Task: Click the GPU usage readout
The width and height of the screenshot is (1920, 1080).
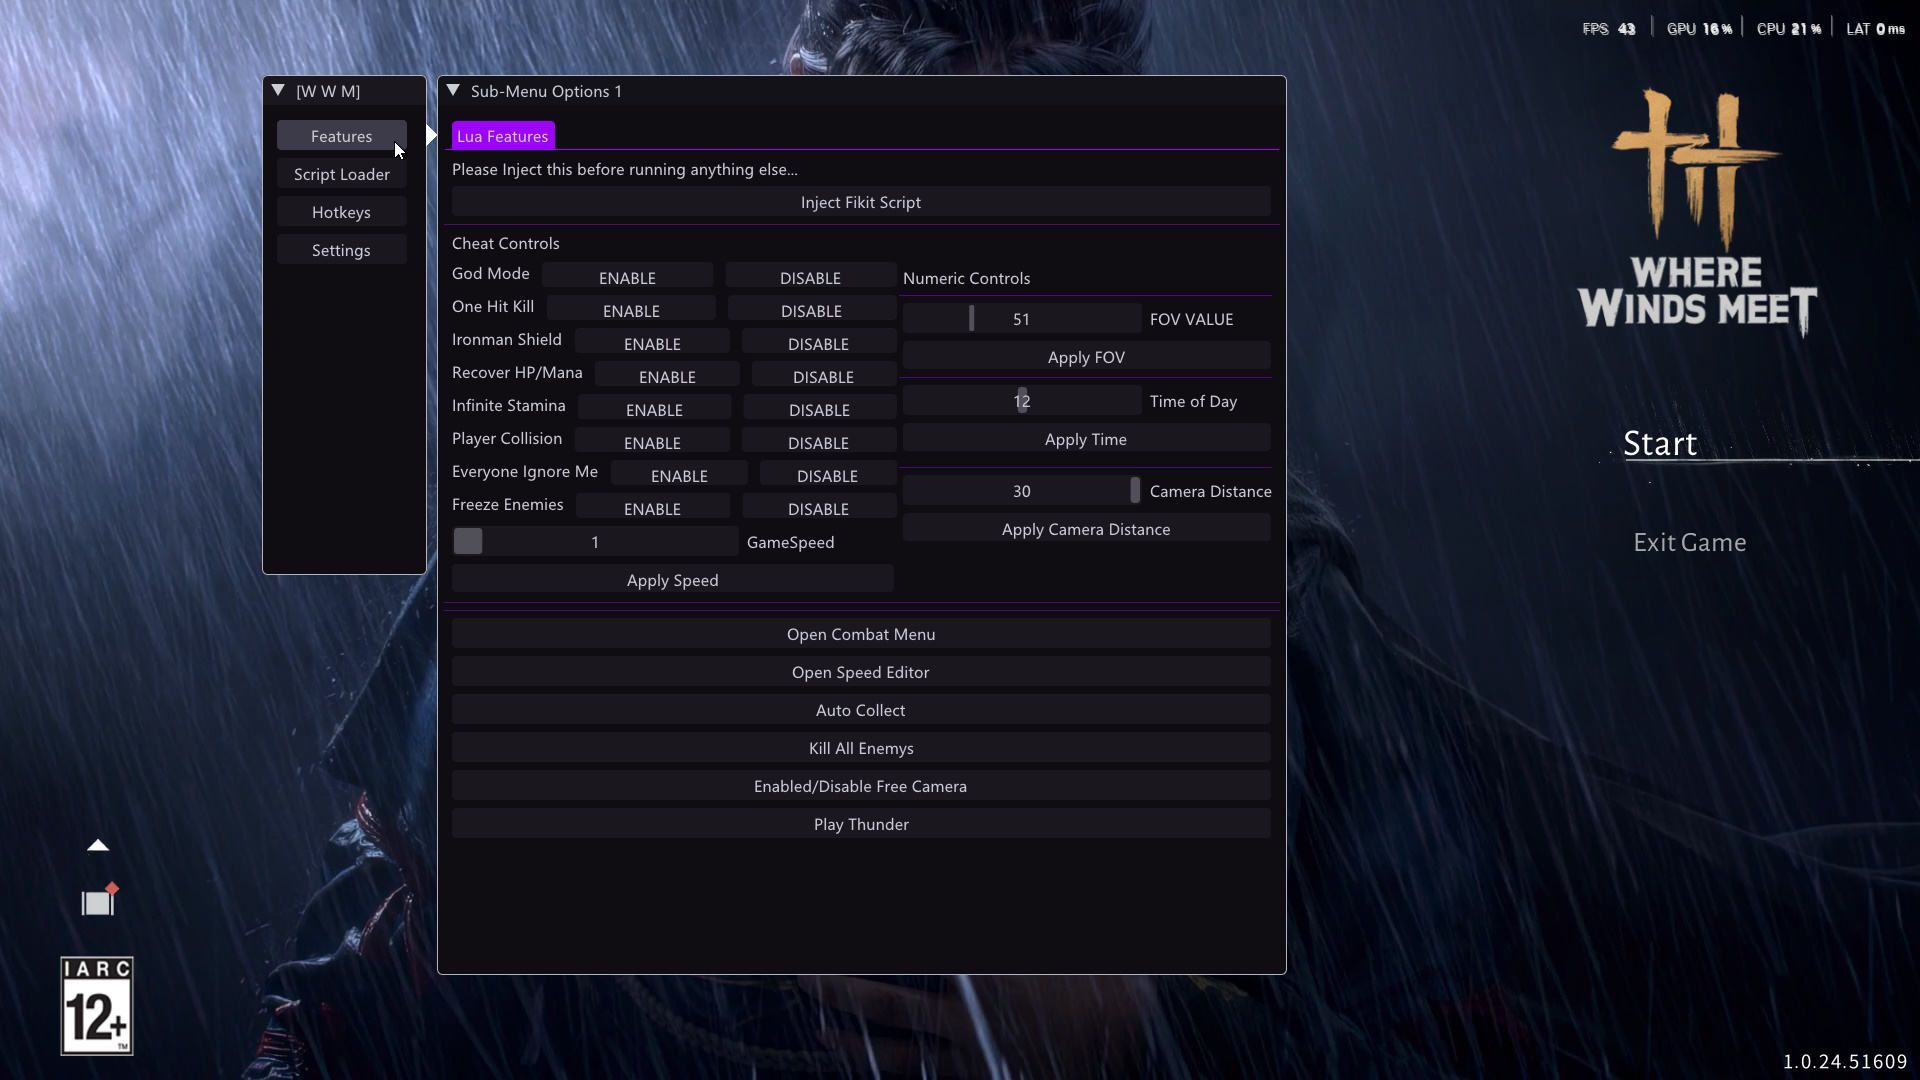Action: tap(1699, 29)
